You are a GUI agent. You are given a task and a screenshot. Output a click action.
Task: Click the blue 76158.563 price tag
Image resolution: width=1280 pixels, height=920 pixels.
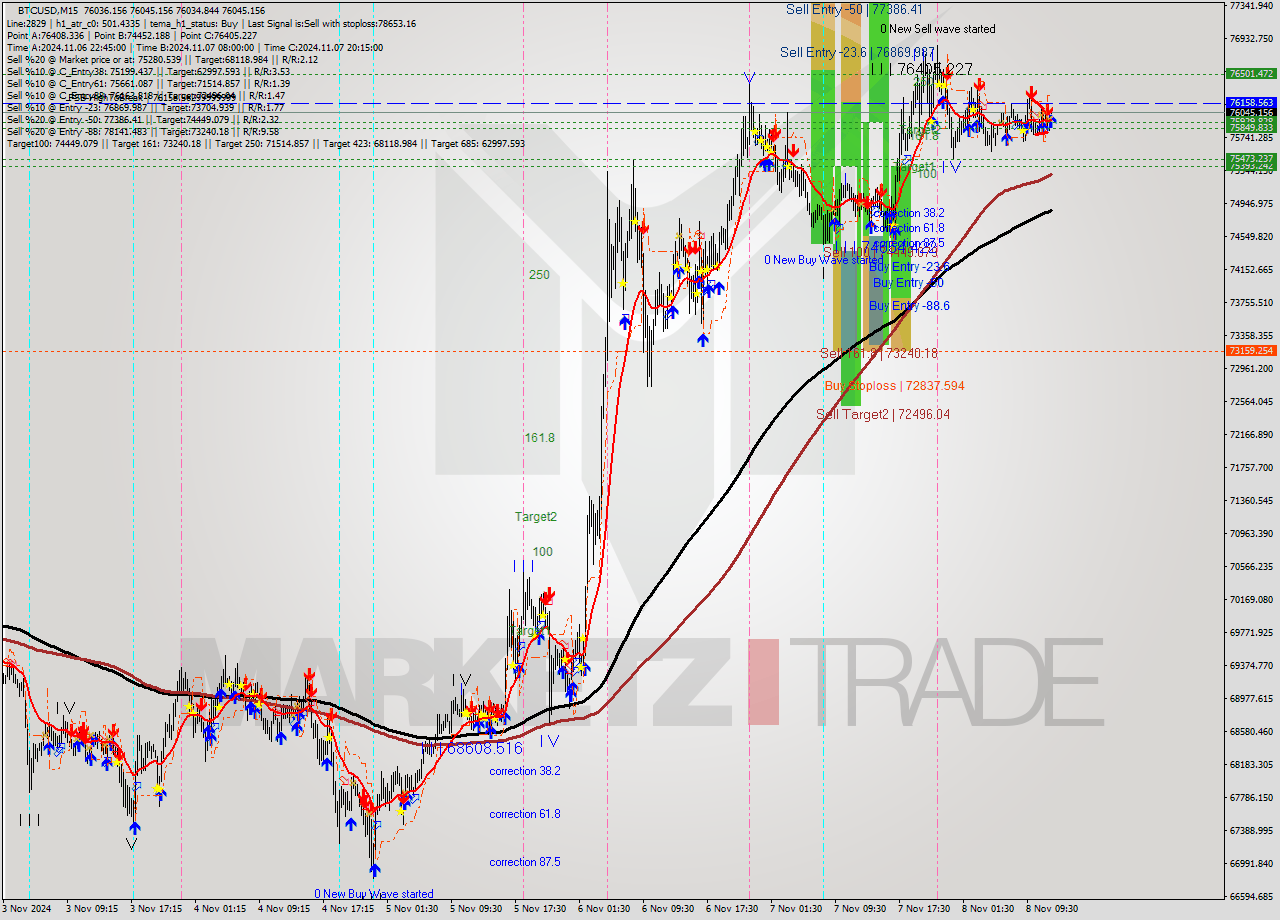pos(1251,102)
